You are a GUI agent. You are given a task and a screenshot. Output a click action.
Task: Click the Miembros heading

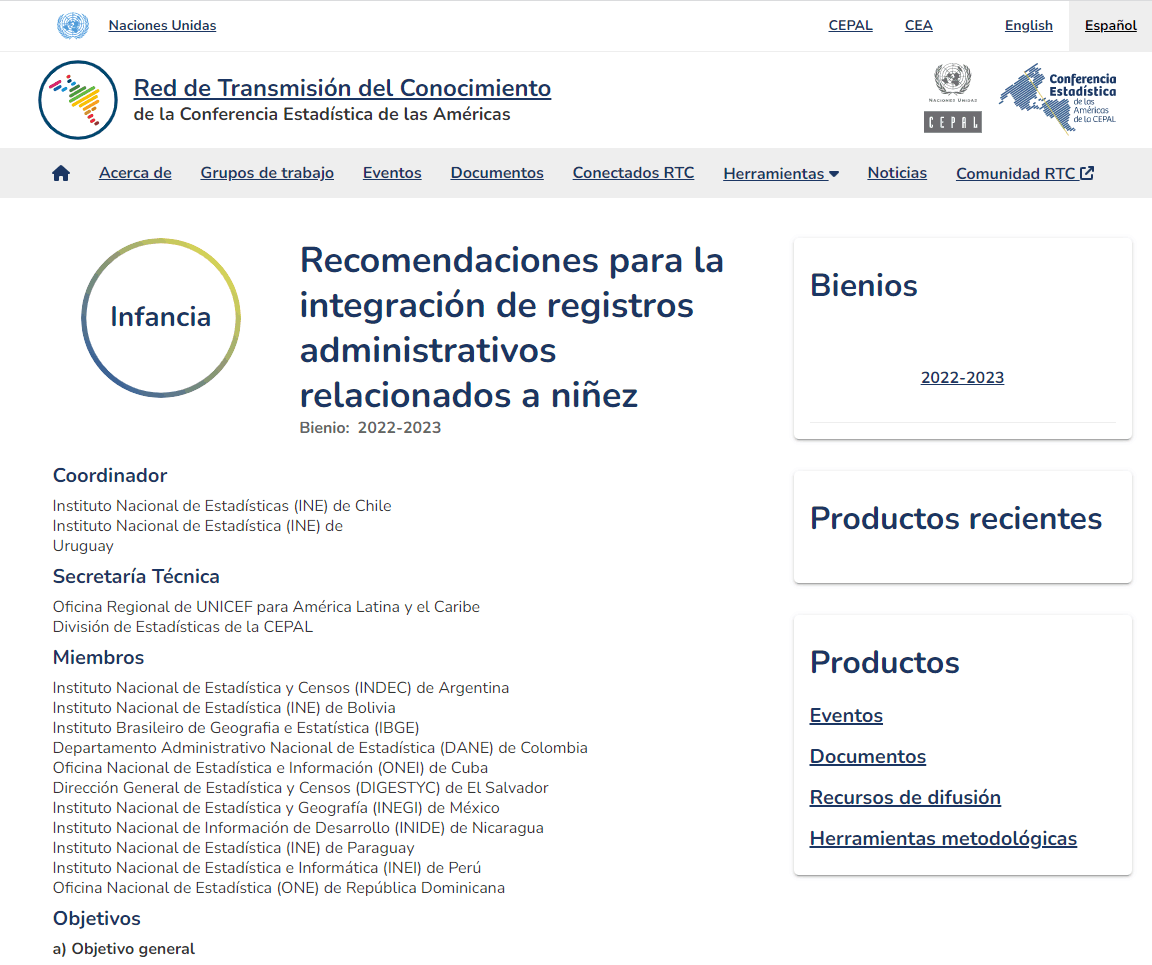[x=98, y=658]
